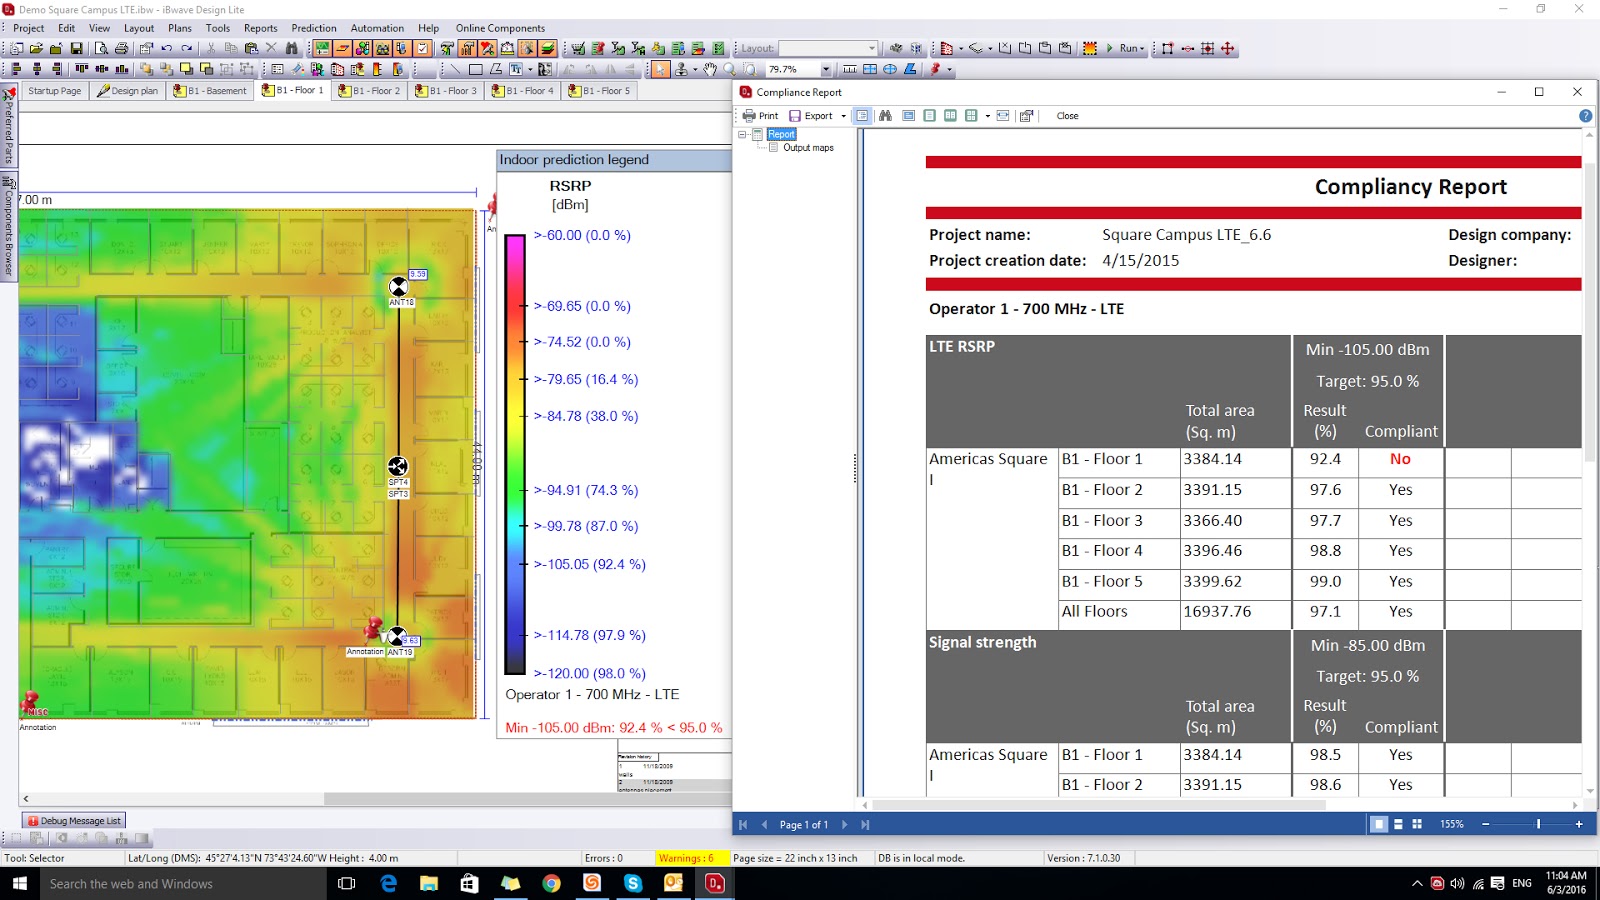Go to previous report page

tap(764, 825)
